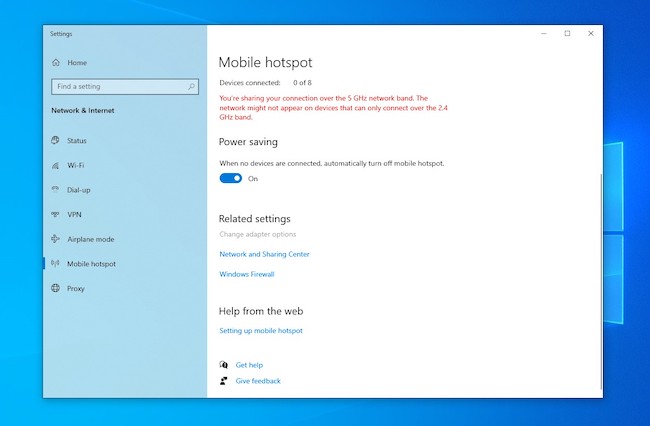
Task: Click the Network & Internet section title
Action: 83,111
